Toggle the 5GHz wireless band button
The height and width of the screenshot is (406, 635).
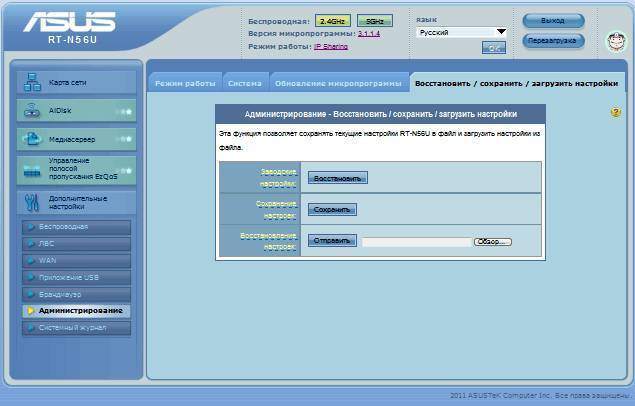pyautogui.click(x=373, y=20)
